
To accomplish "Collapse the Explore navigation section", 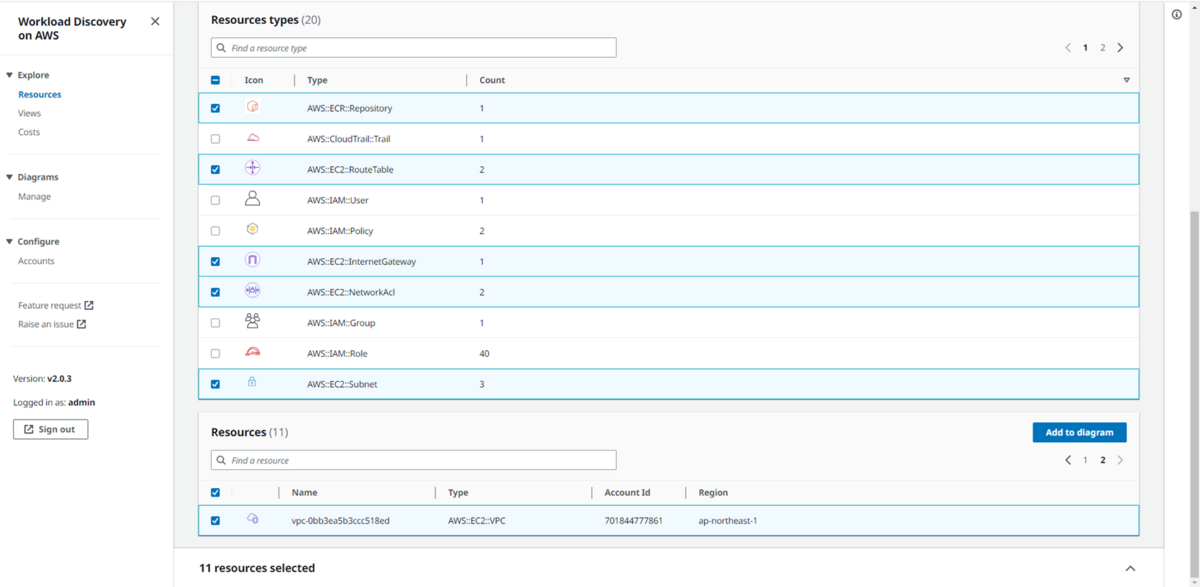I will coord(10,75).
